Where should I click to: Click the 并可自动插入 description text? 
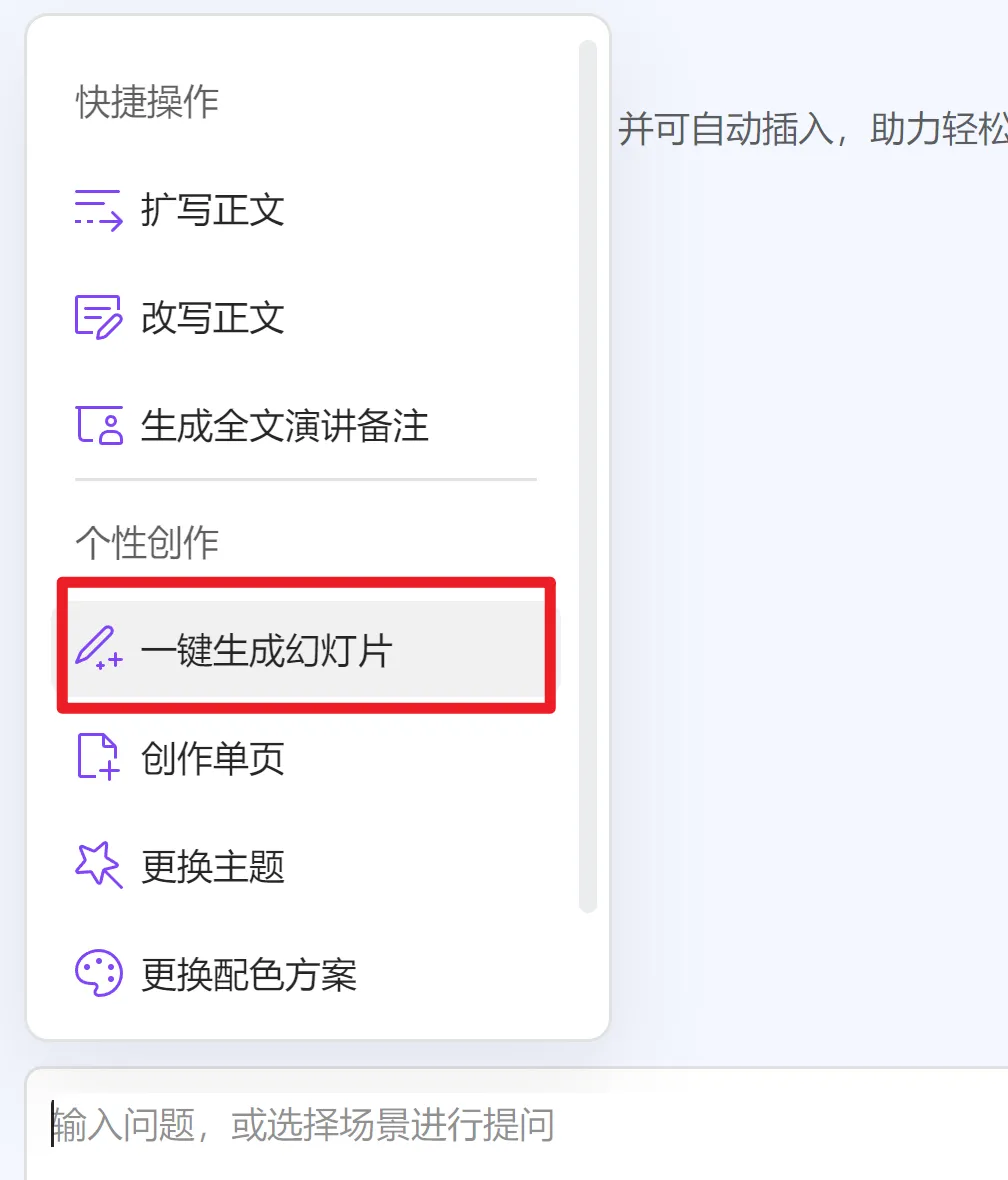(813, 129)
